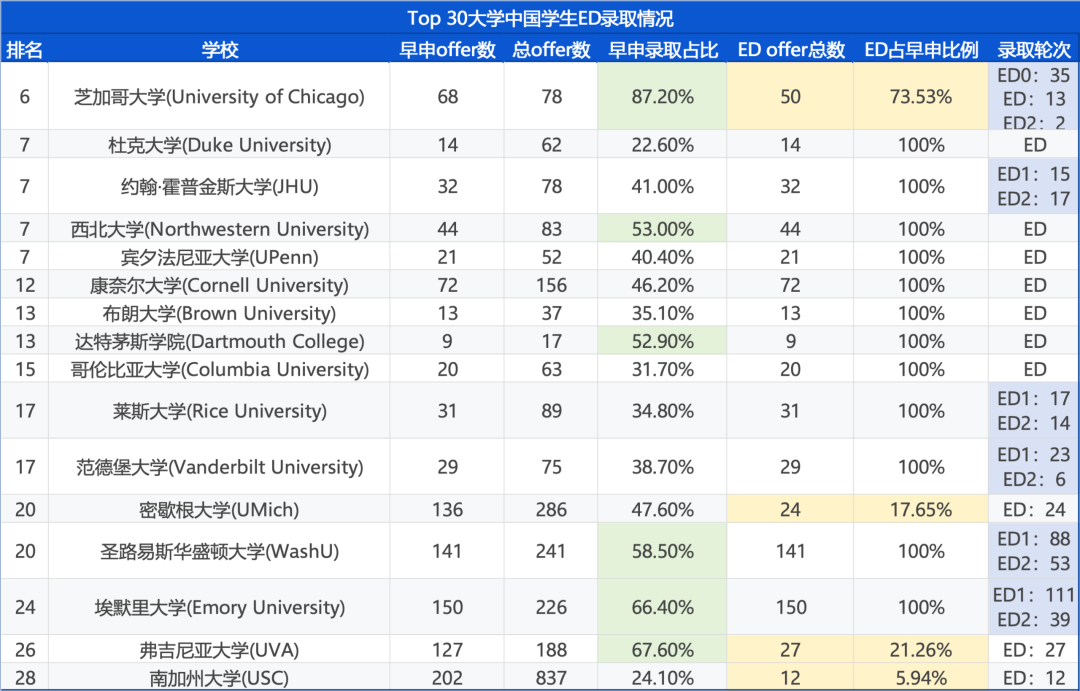The height and width of the screenshot is (691, 1080).
Task: Select the 58.50% cell for WashU
Action: point(663,551)
